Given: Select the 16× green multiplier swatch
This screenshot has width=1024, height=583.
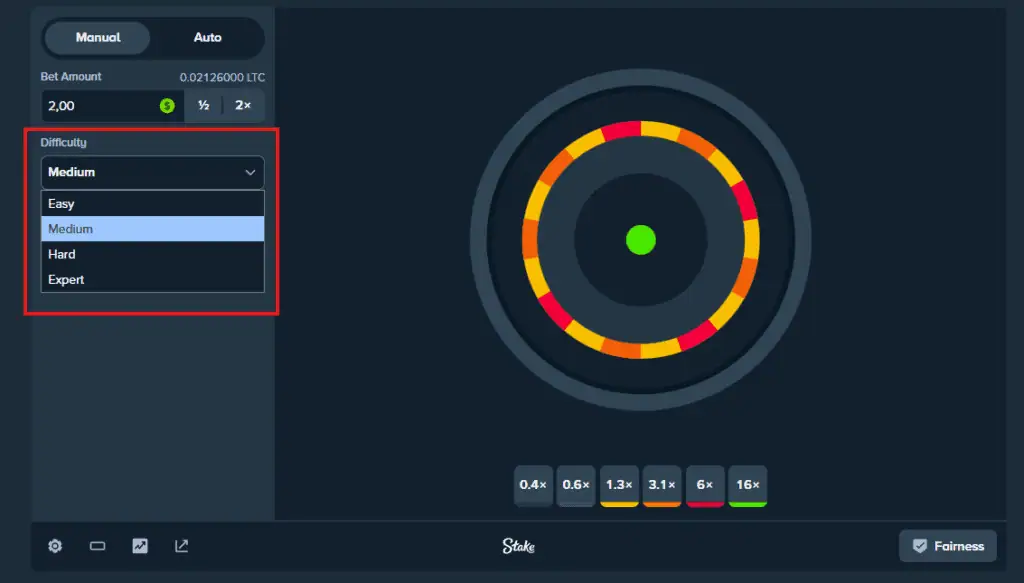Looking at the screenshot, I should (747, 485).
